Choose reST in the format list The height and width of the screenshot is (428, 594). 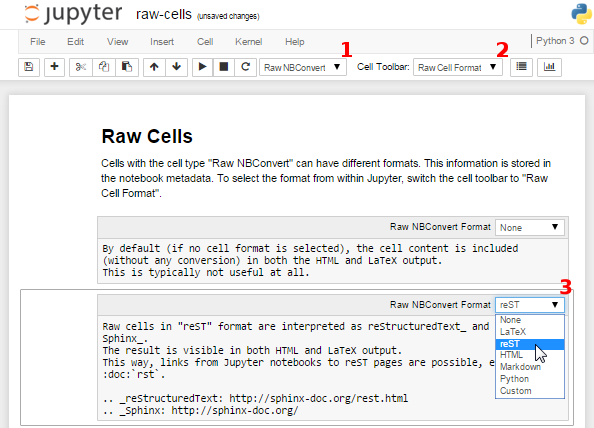click(x=530, y=344)
